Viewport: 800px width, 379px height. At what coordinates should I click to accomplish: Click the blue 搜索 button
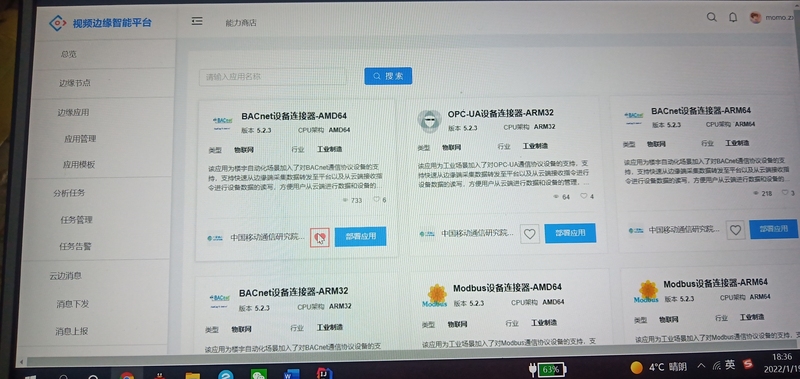pyautogui.click(x=388, y=76)
